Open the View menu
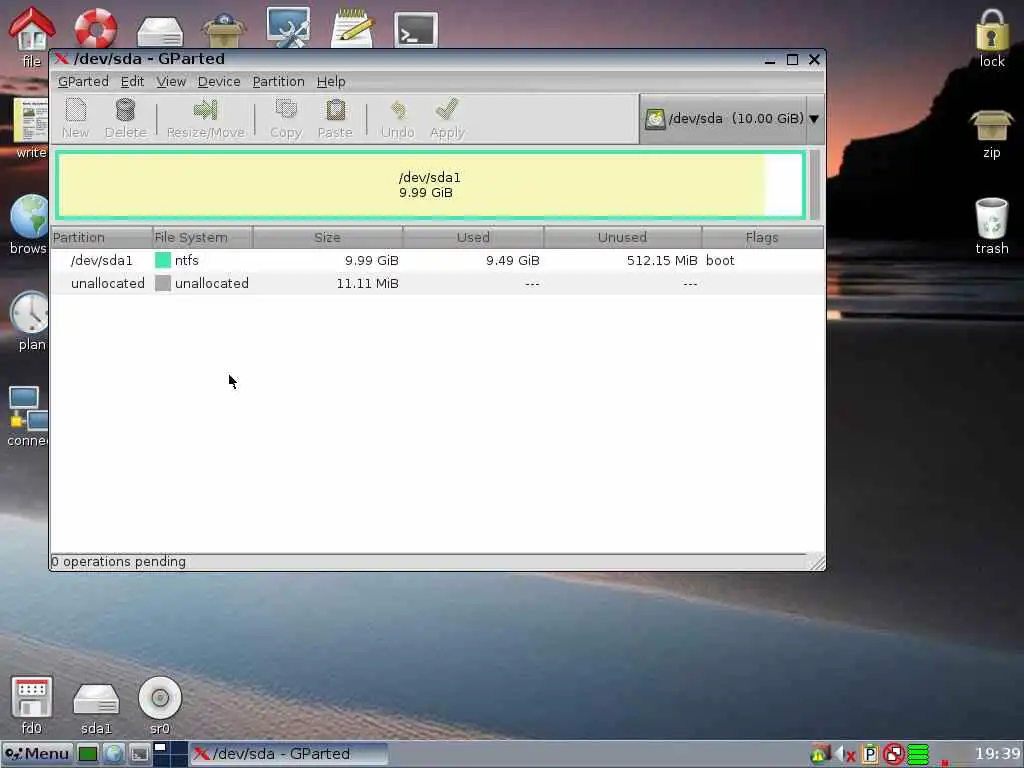This screenshot has height=768, width=1024. [x=171, y=82]
